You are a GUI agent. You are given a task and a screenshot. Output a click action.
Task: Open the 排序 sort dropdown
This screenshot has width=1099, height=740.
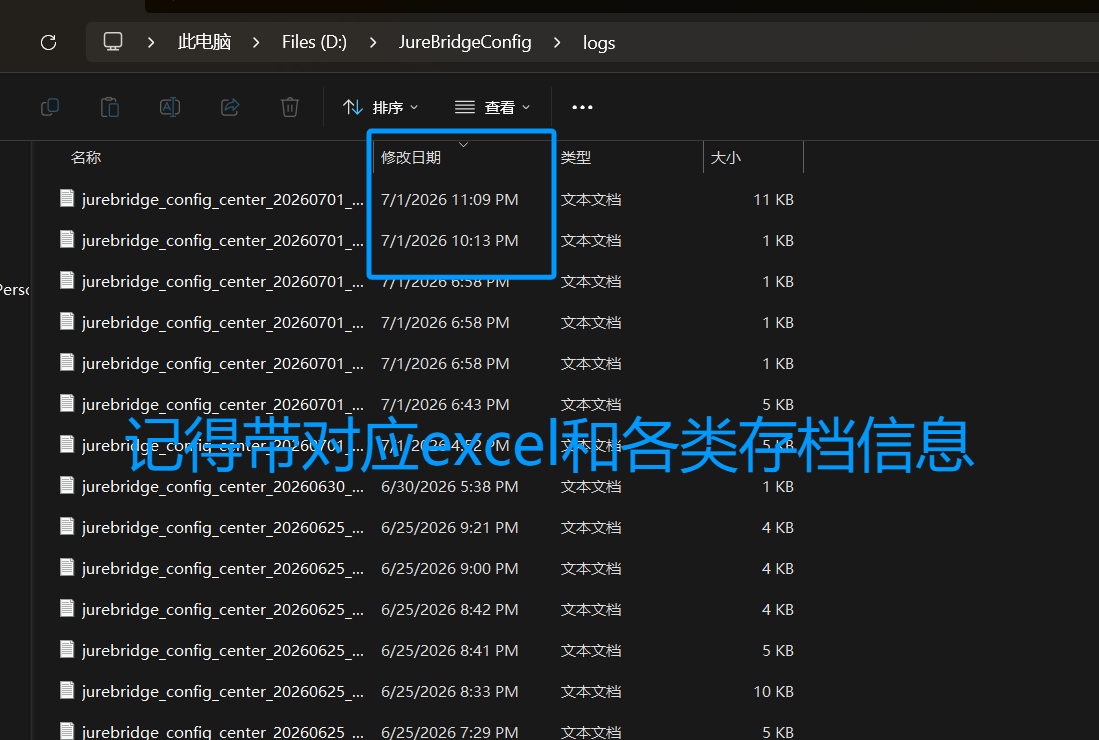click(381, 107)
